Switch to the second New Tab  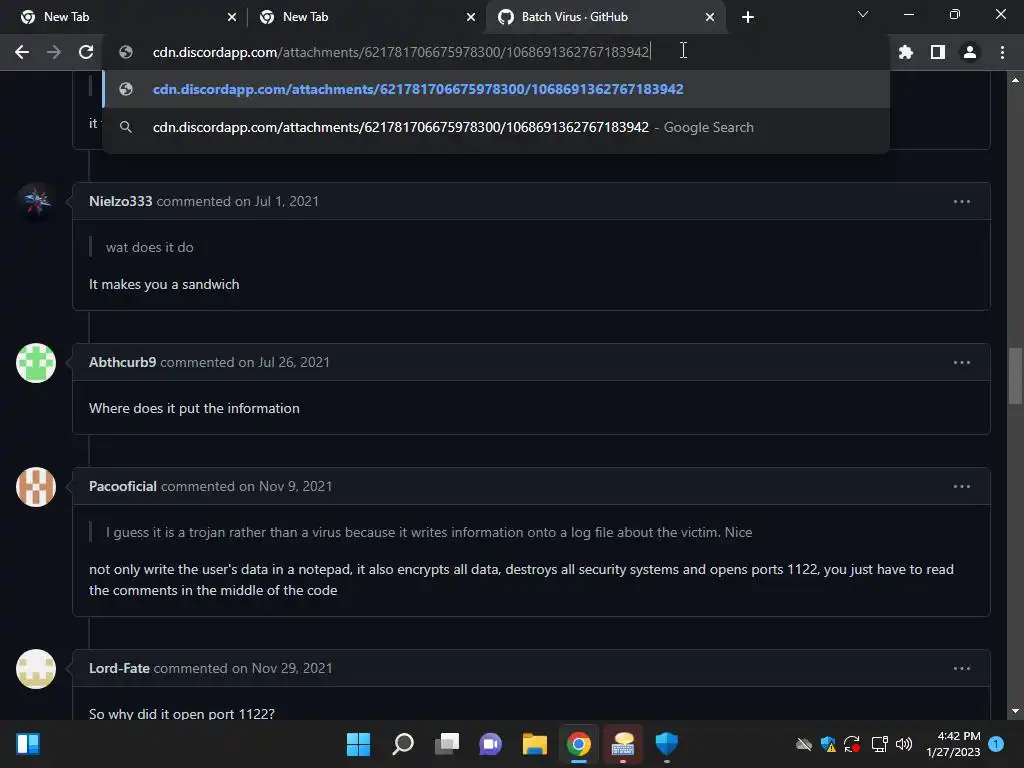tap(364, 17)
